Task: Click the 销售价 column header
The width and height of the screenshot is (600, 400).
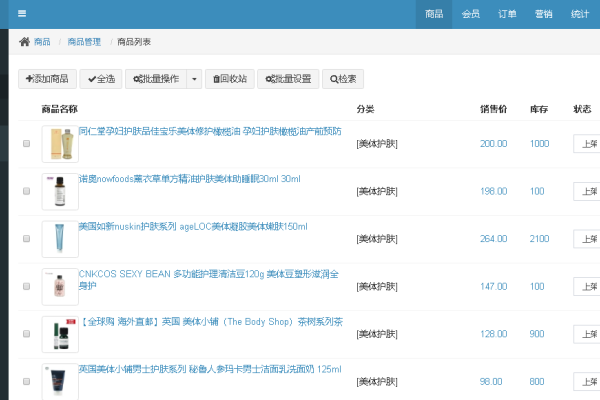Action: 494,109
